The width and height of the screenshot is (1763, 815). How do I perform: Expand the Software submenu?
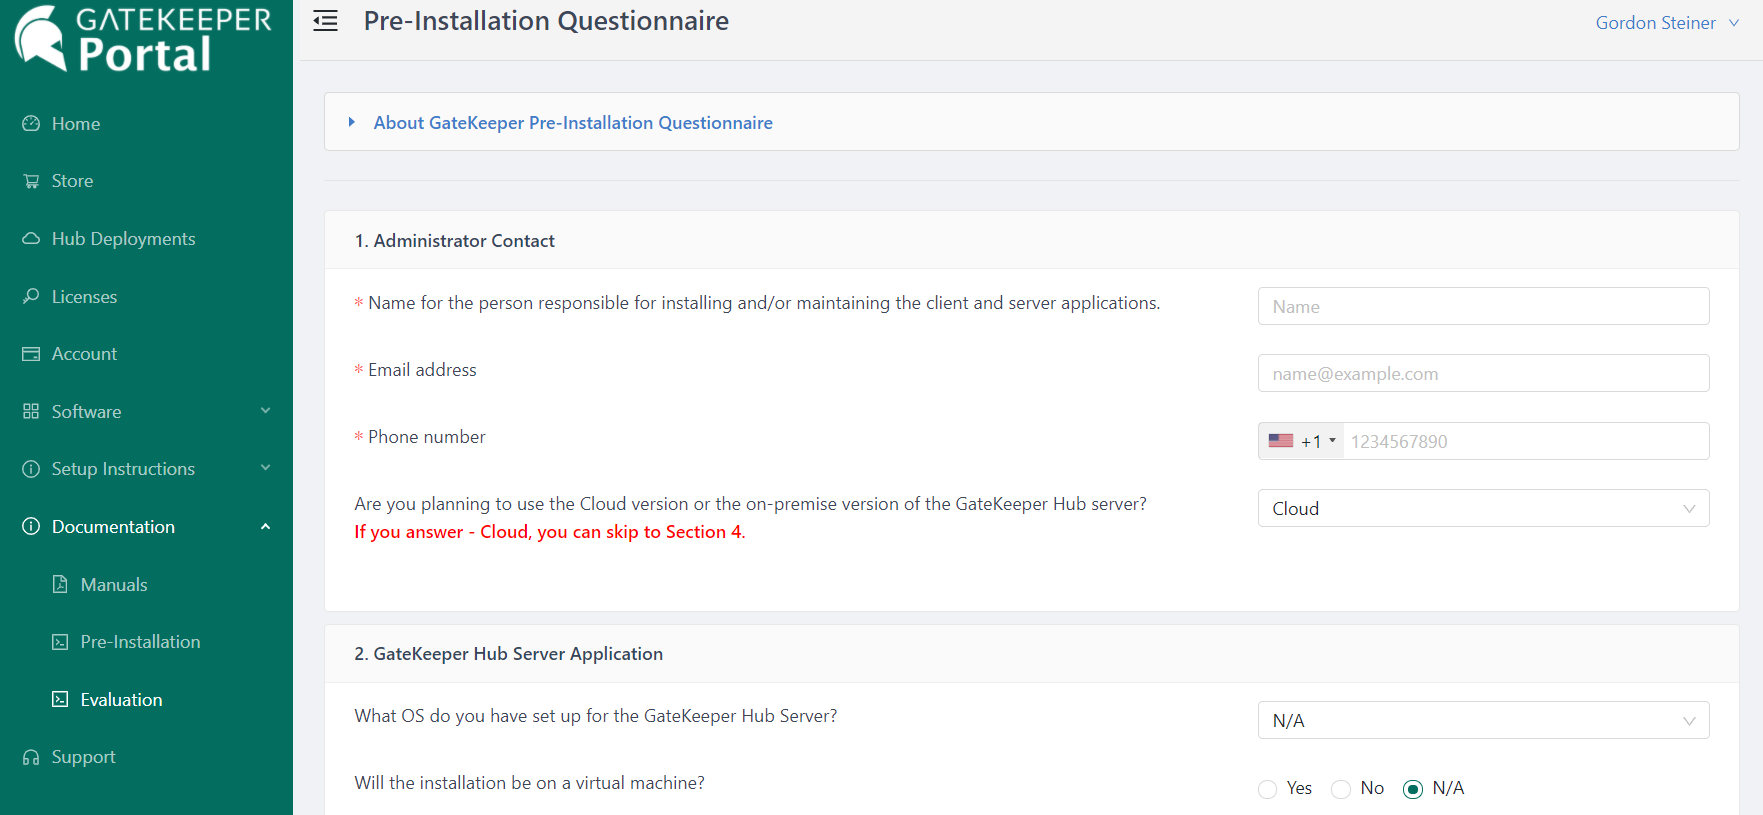point(146,411)
